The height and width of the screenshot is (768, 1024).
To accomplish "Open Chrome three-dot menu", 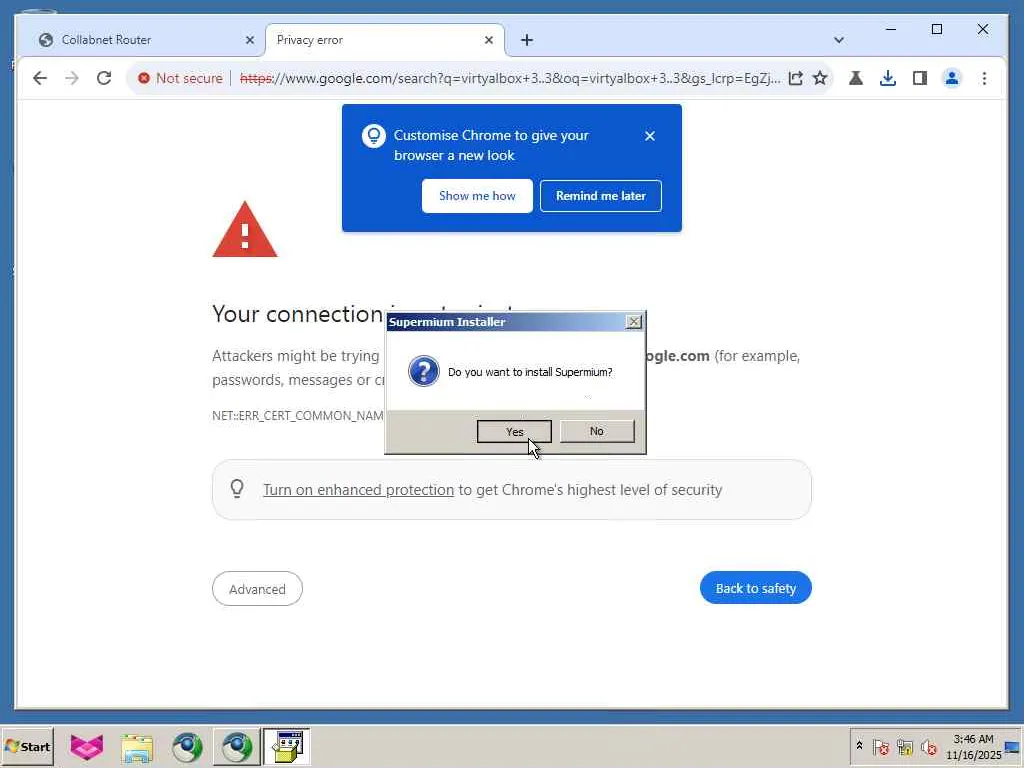I will (984, 78).
